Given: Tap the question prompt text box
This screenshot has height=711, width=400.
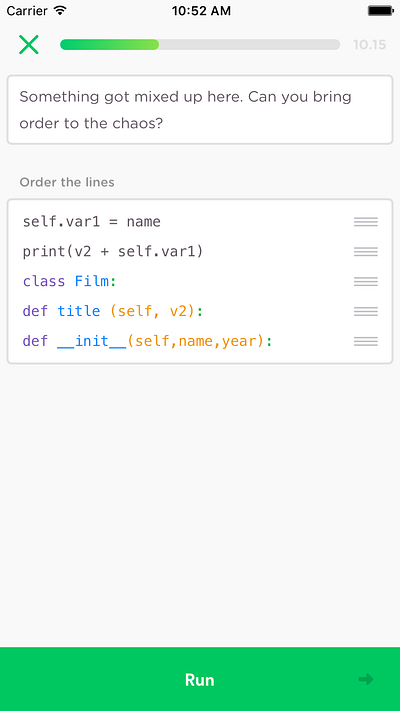Looking at the screenshot, I should pos(200,110).
